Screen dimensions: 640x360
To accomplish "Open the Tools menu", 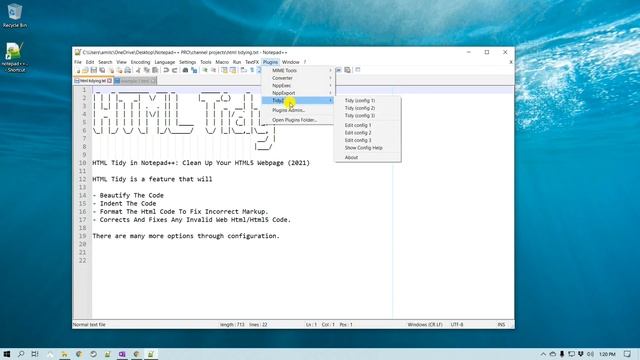I will coord(206,62).
